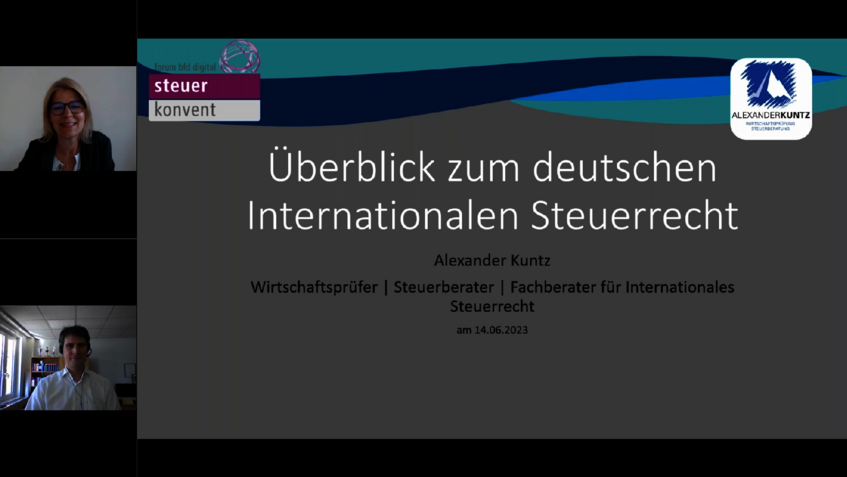Click the "Steuerrecht" word under the subtitle
The height and width of the screenshot is (477, 847).
(x=492, y=306)
